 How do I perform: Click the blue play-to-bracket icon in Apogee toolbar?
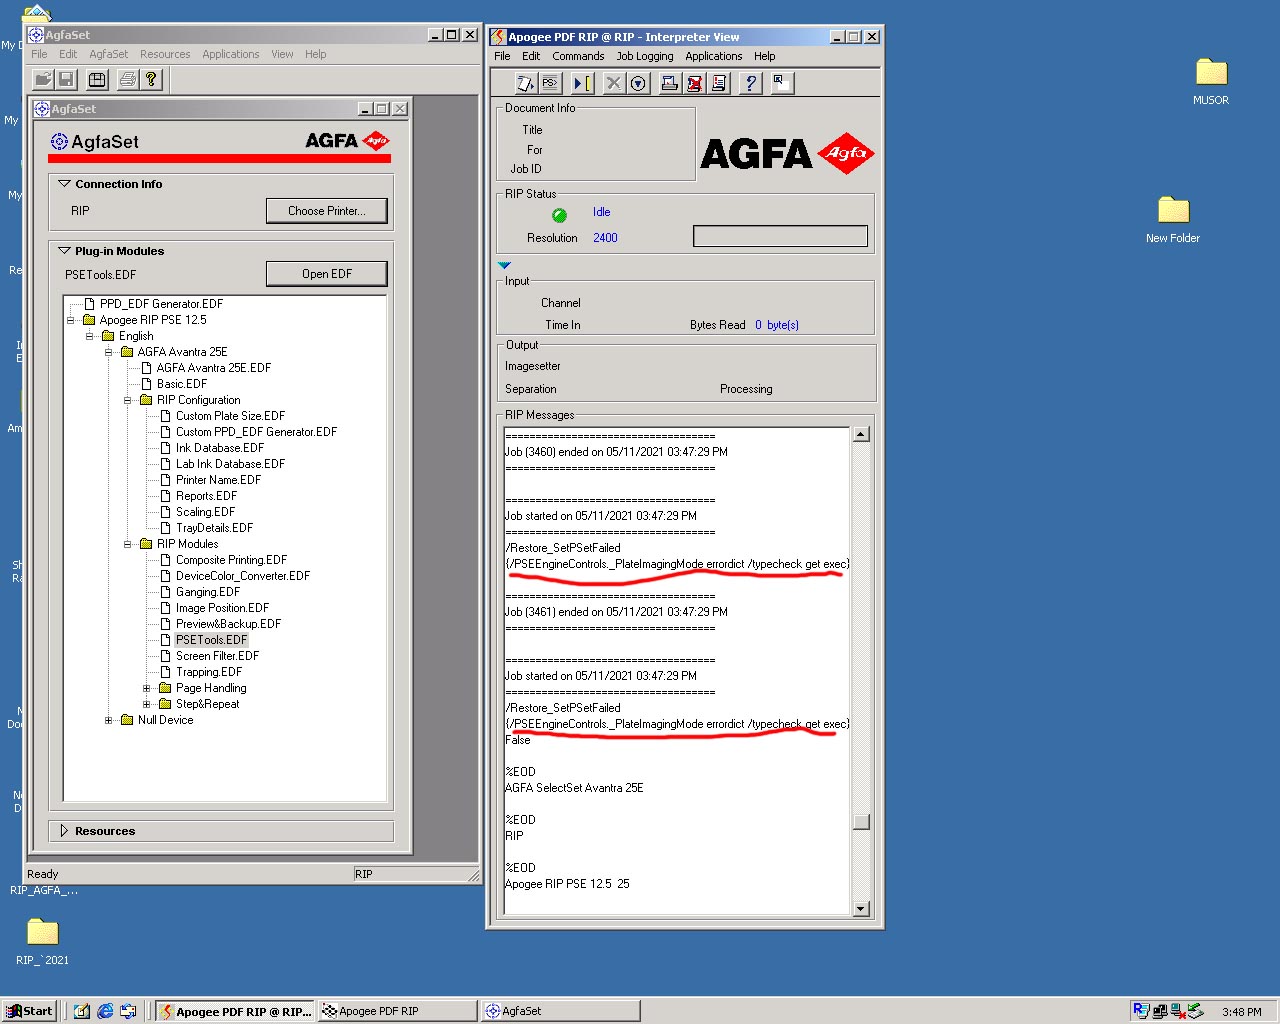(583, 83)
